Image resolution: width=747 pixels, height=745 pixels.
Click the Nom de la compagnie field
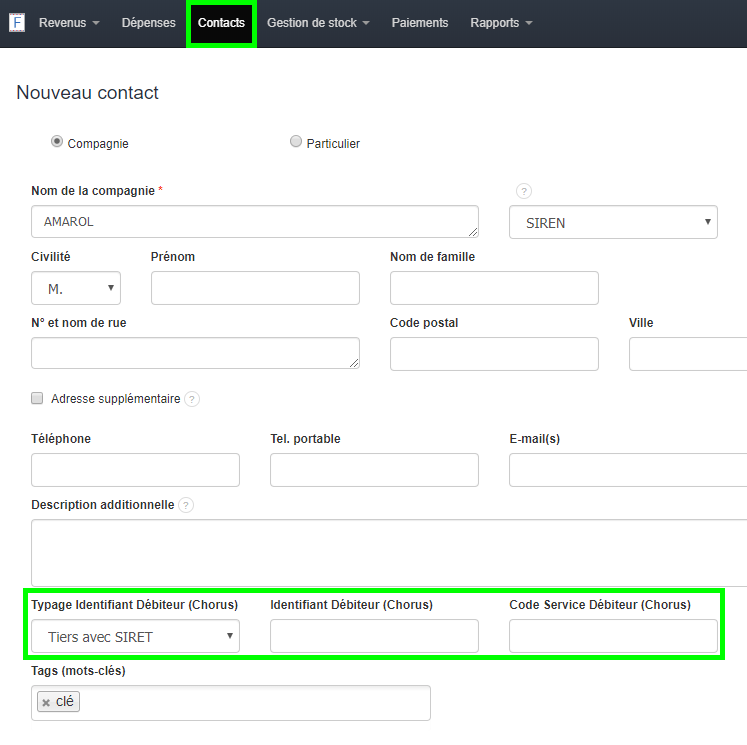coord(254,222)
